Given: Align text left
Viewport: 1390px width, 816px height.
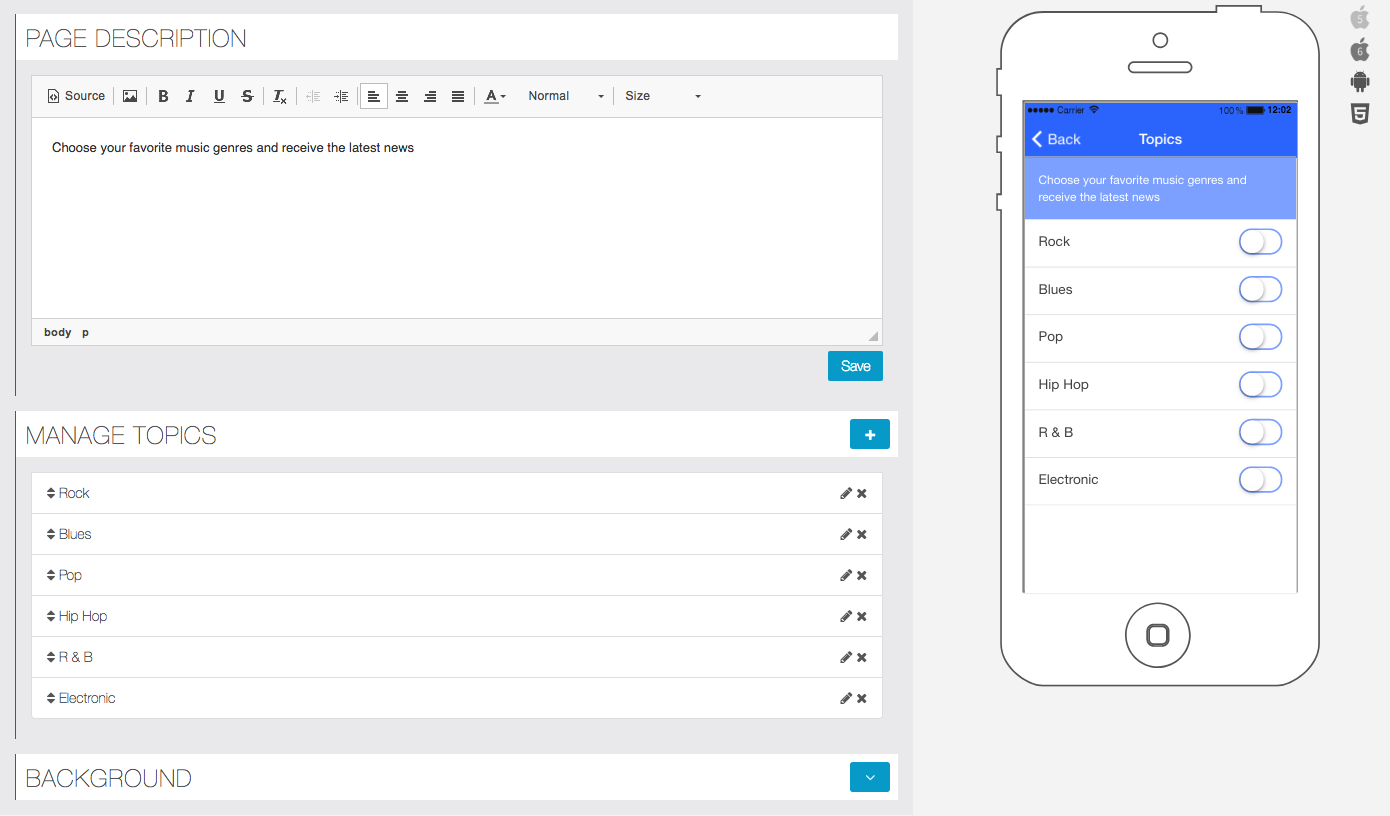Looking at the screenshot, I should (373, 96).
